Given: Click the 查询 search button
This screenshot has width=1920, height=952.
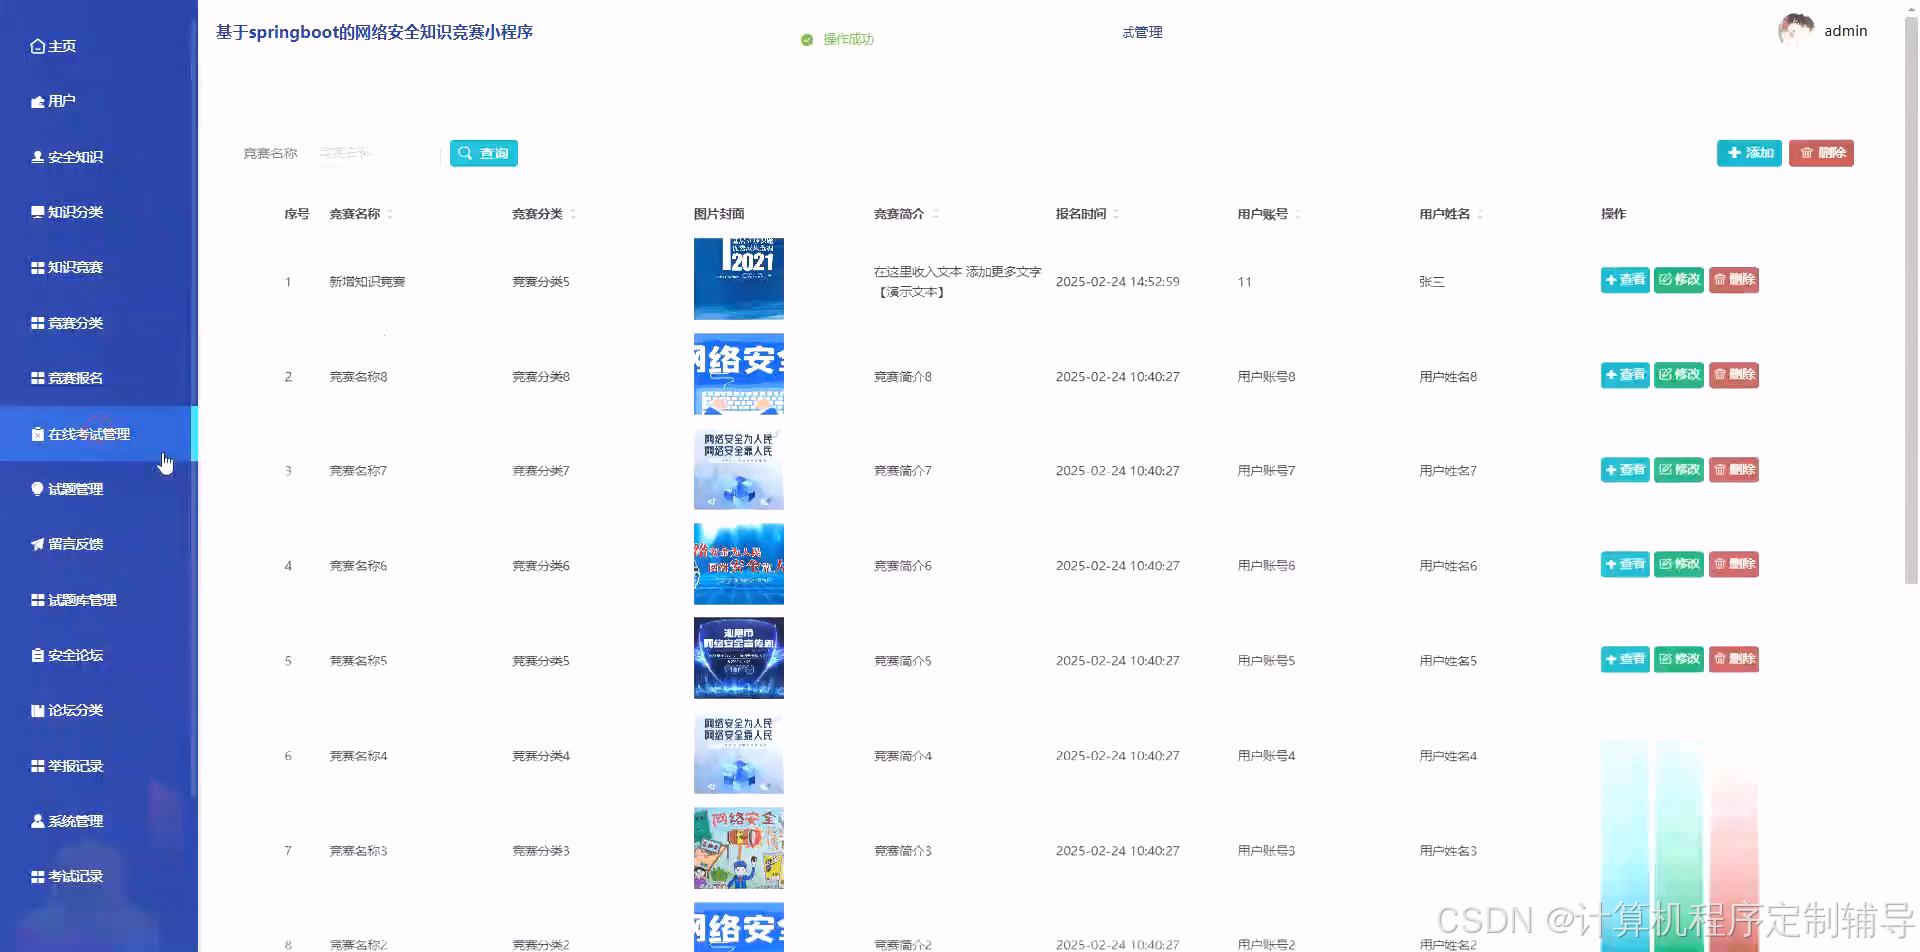Looking at the screenshot, I should 483,153.
